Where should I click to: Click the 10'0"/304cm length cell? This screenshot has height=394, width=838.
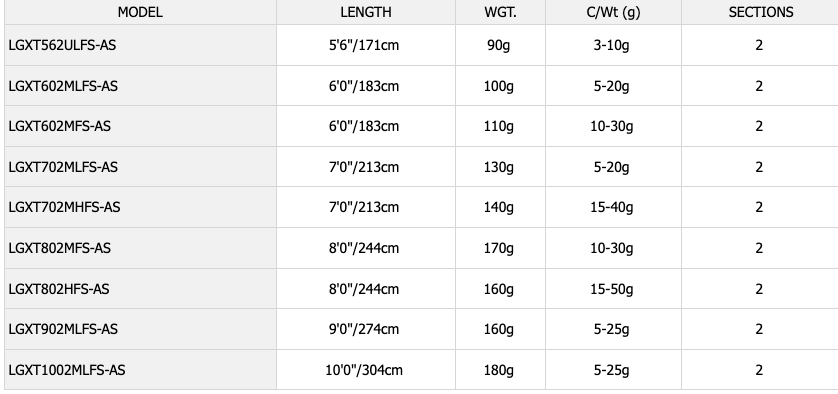point(366,370)
